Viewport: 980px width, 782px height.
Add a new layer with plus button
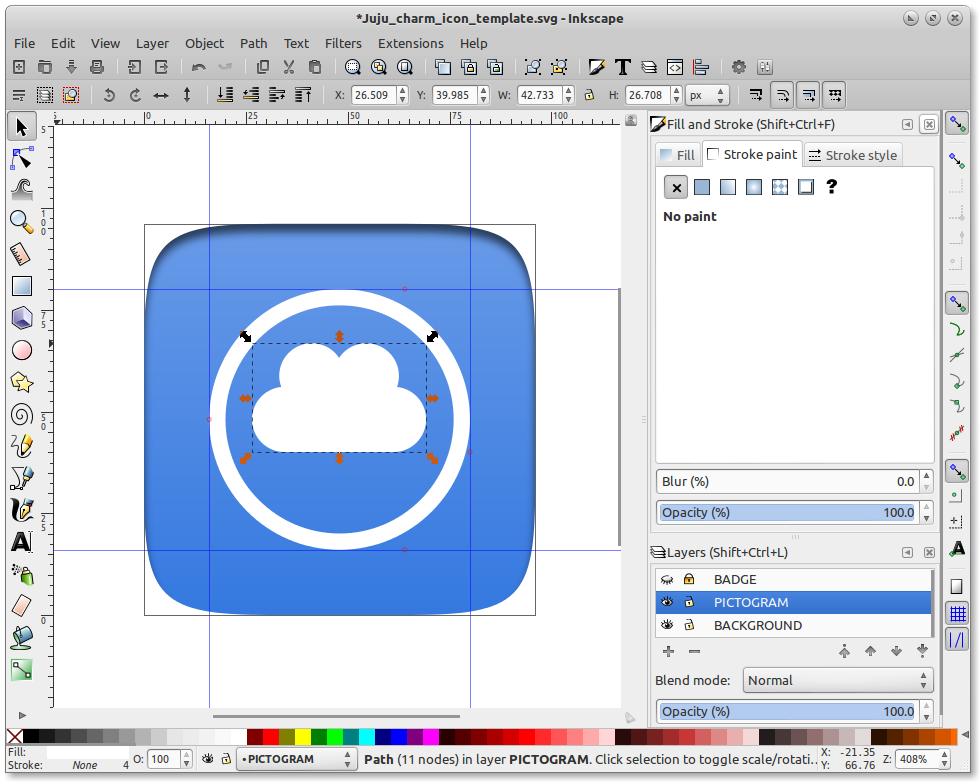(x=668, y=652)
